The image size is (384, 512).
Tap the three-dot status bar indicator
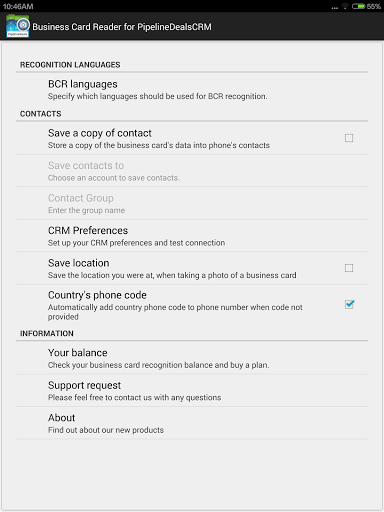[335, 8]
